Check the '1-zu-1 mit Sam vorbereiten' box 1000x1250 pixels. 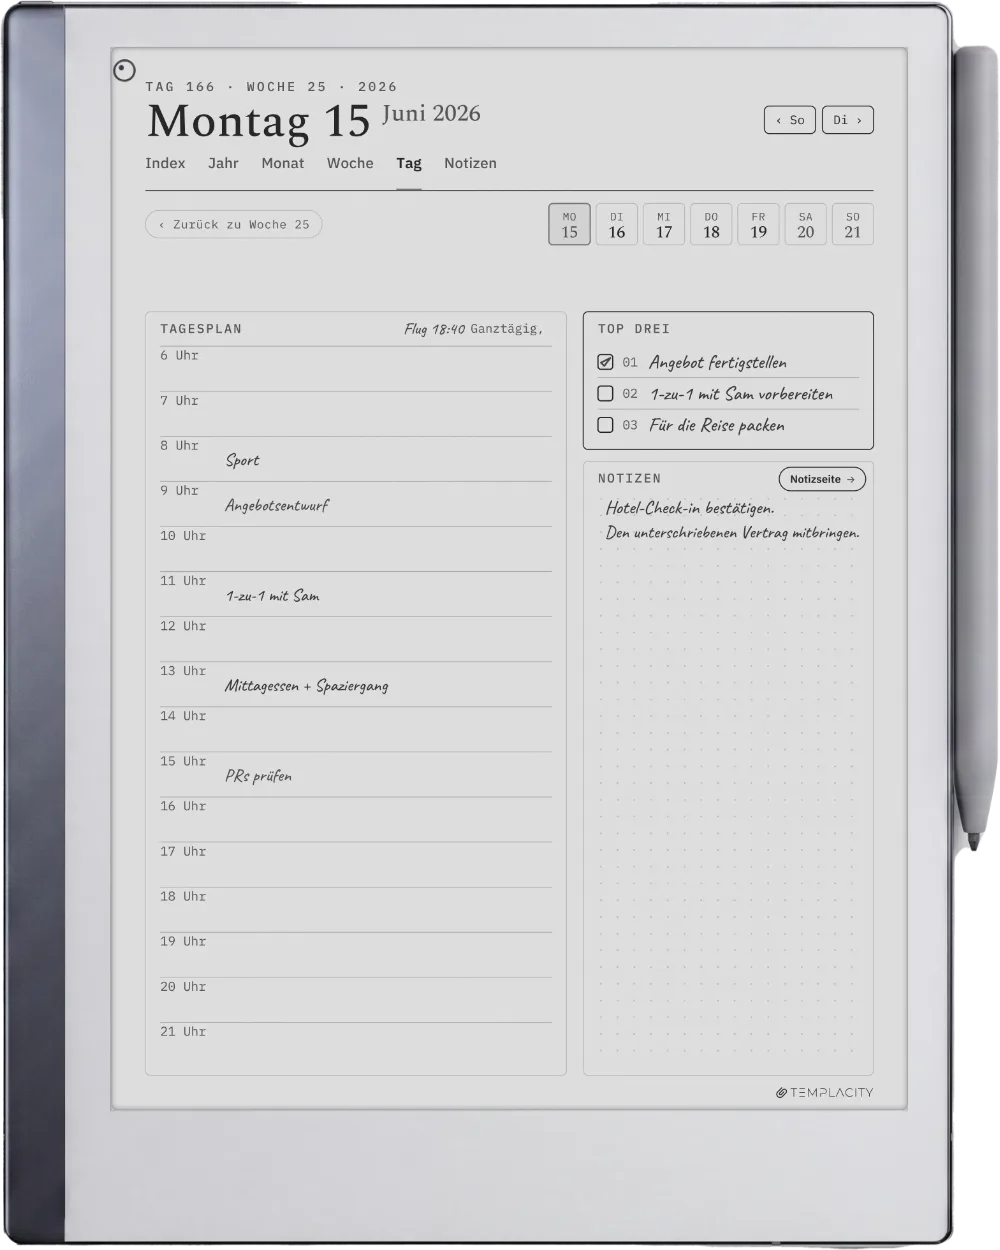pyautogui.click(x=605, y=394)
